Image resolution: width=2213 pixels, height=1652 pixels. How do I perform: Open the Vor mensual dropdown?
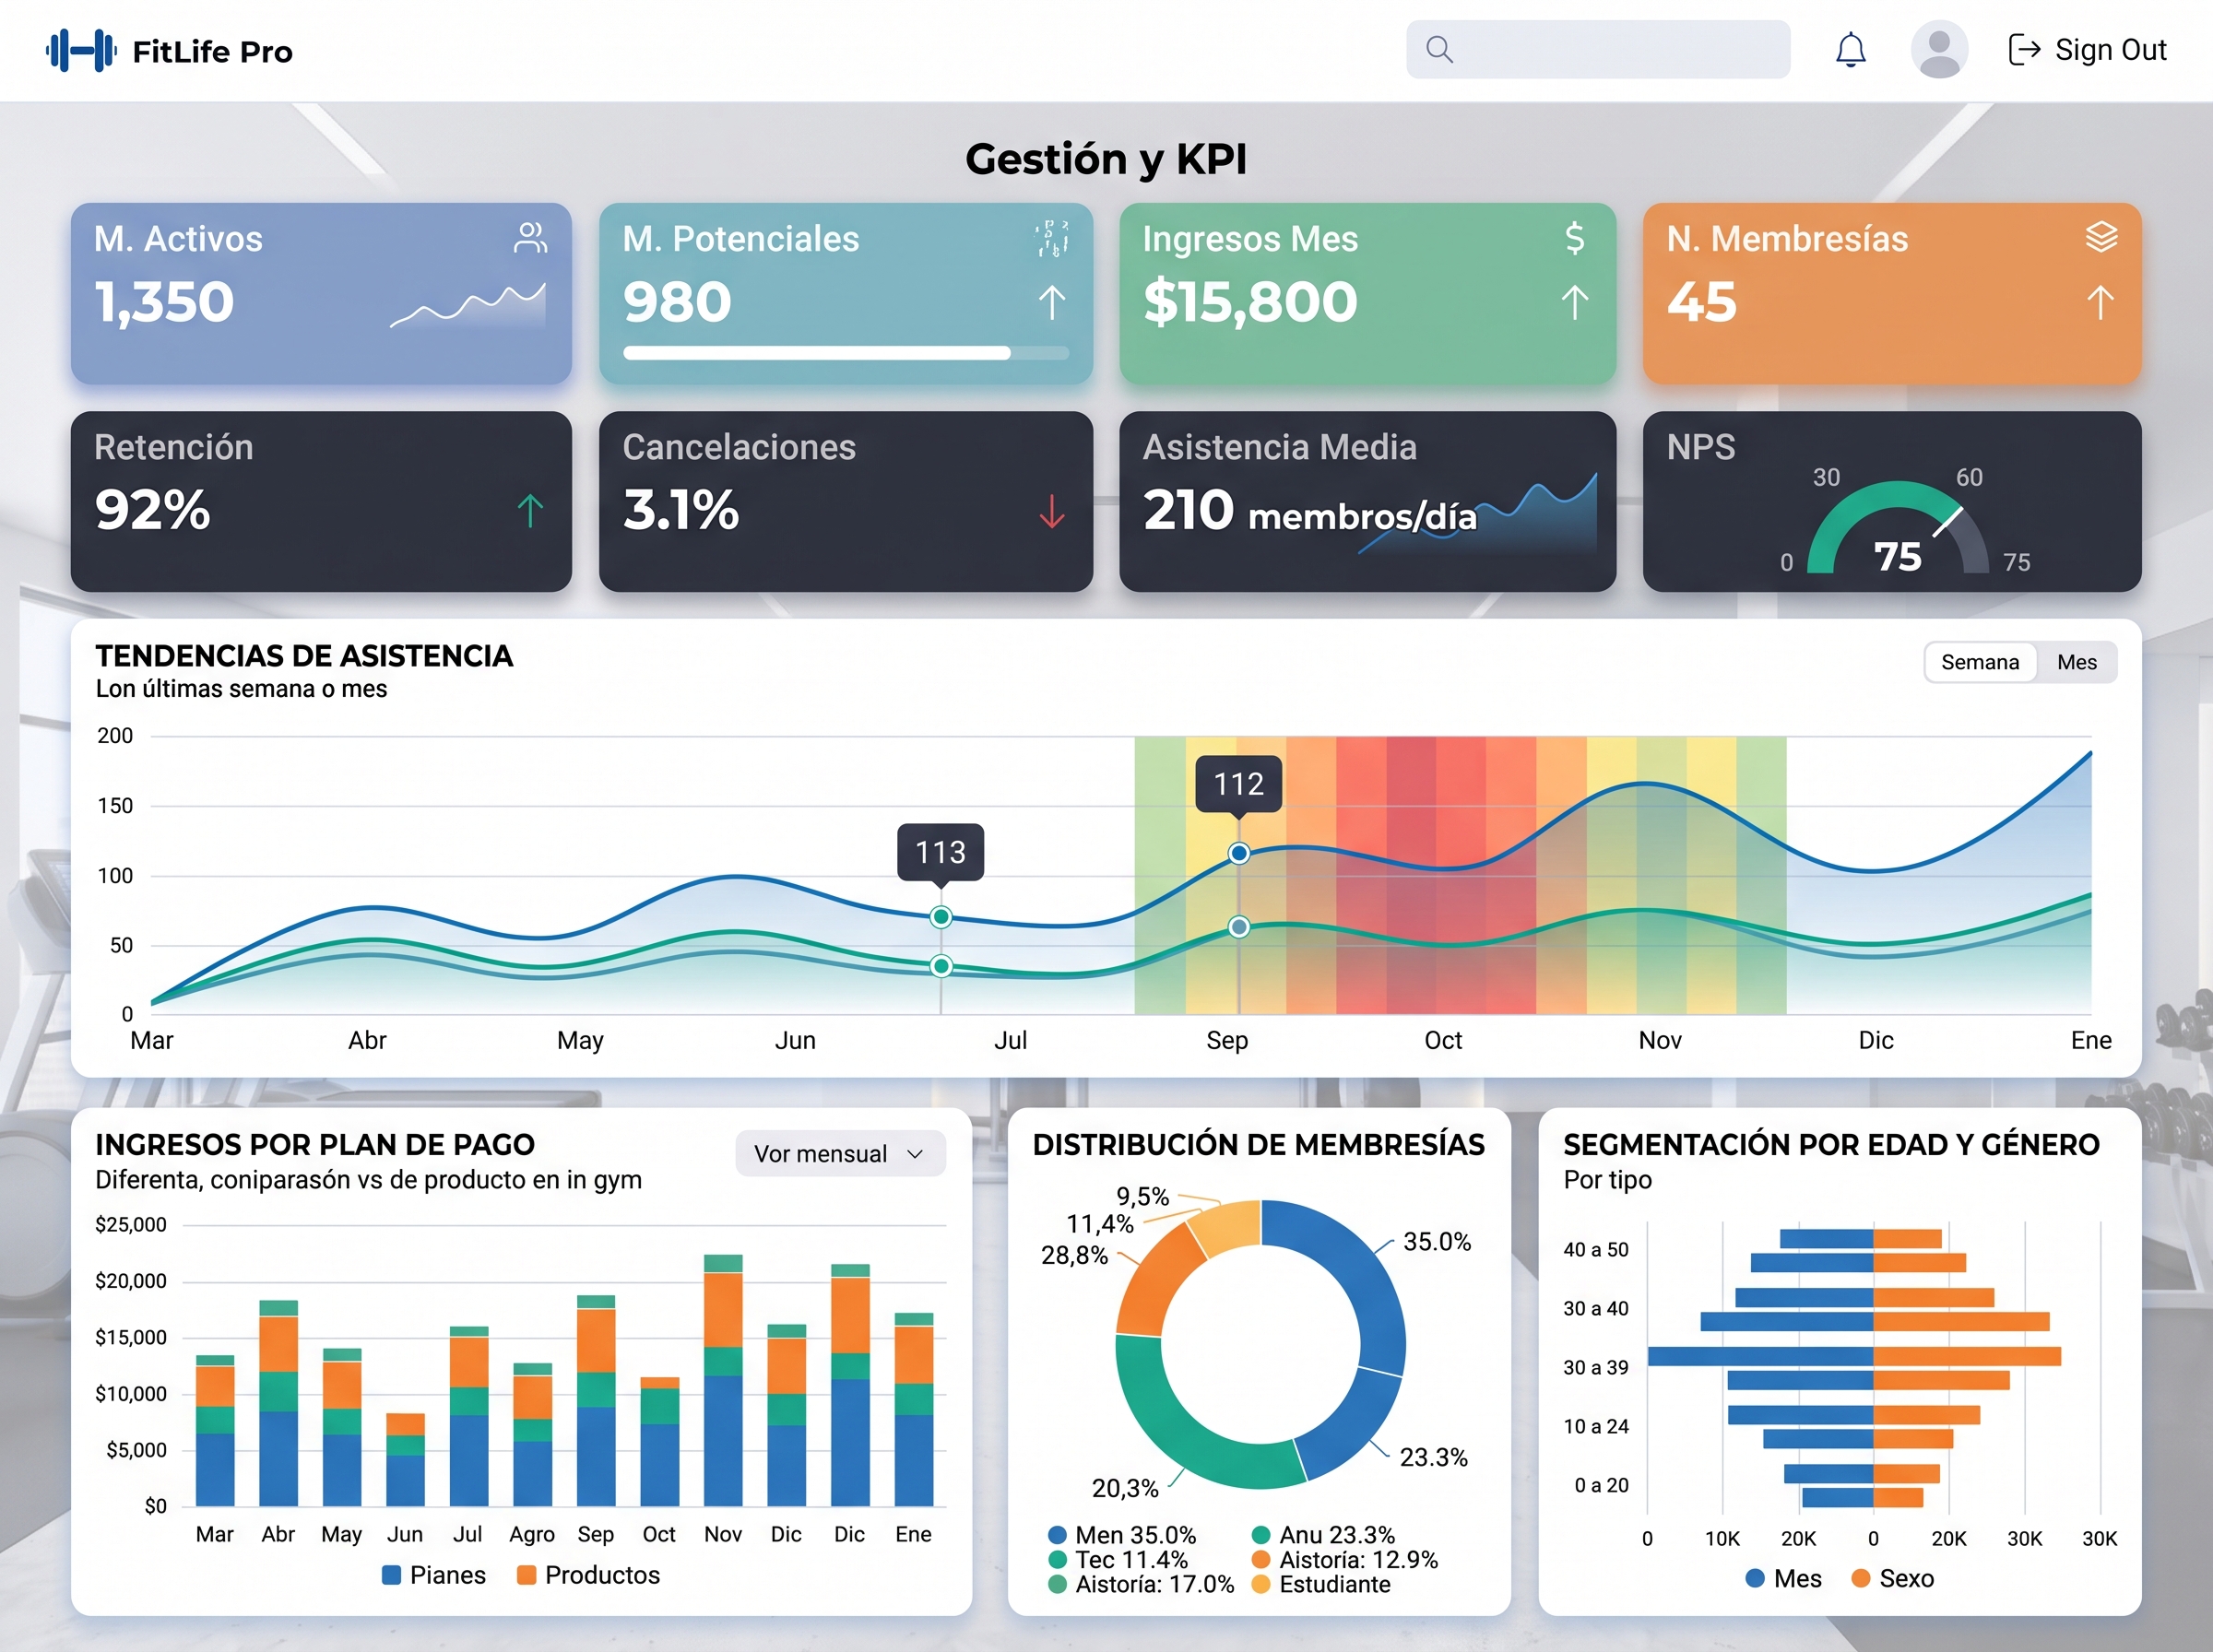coord(840,1154)
